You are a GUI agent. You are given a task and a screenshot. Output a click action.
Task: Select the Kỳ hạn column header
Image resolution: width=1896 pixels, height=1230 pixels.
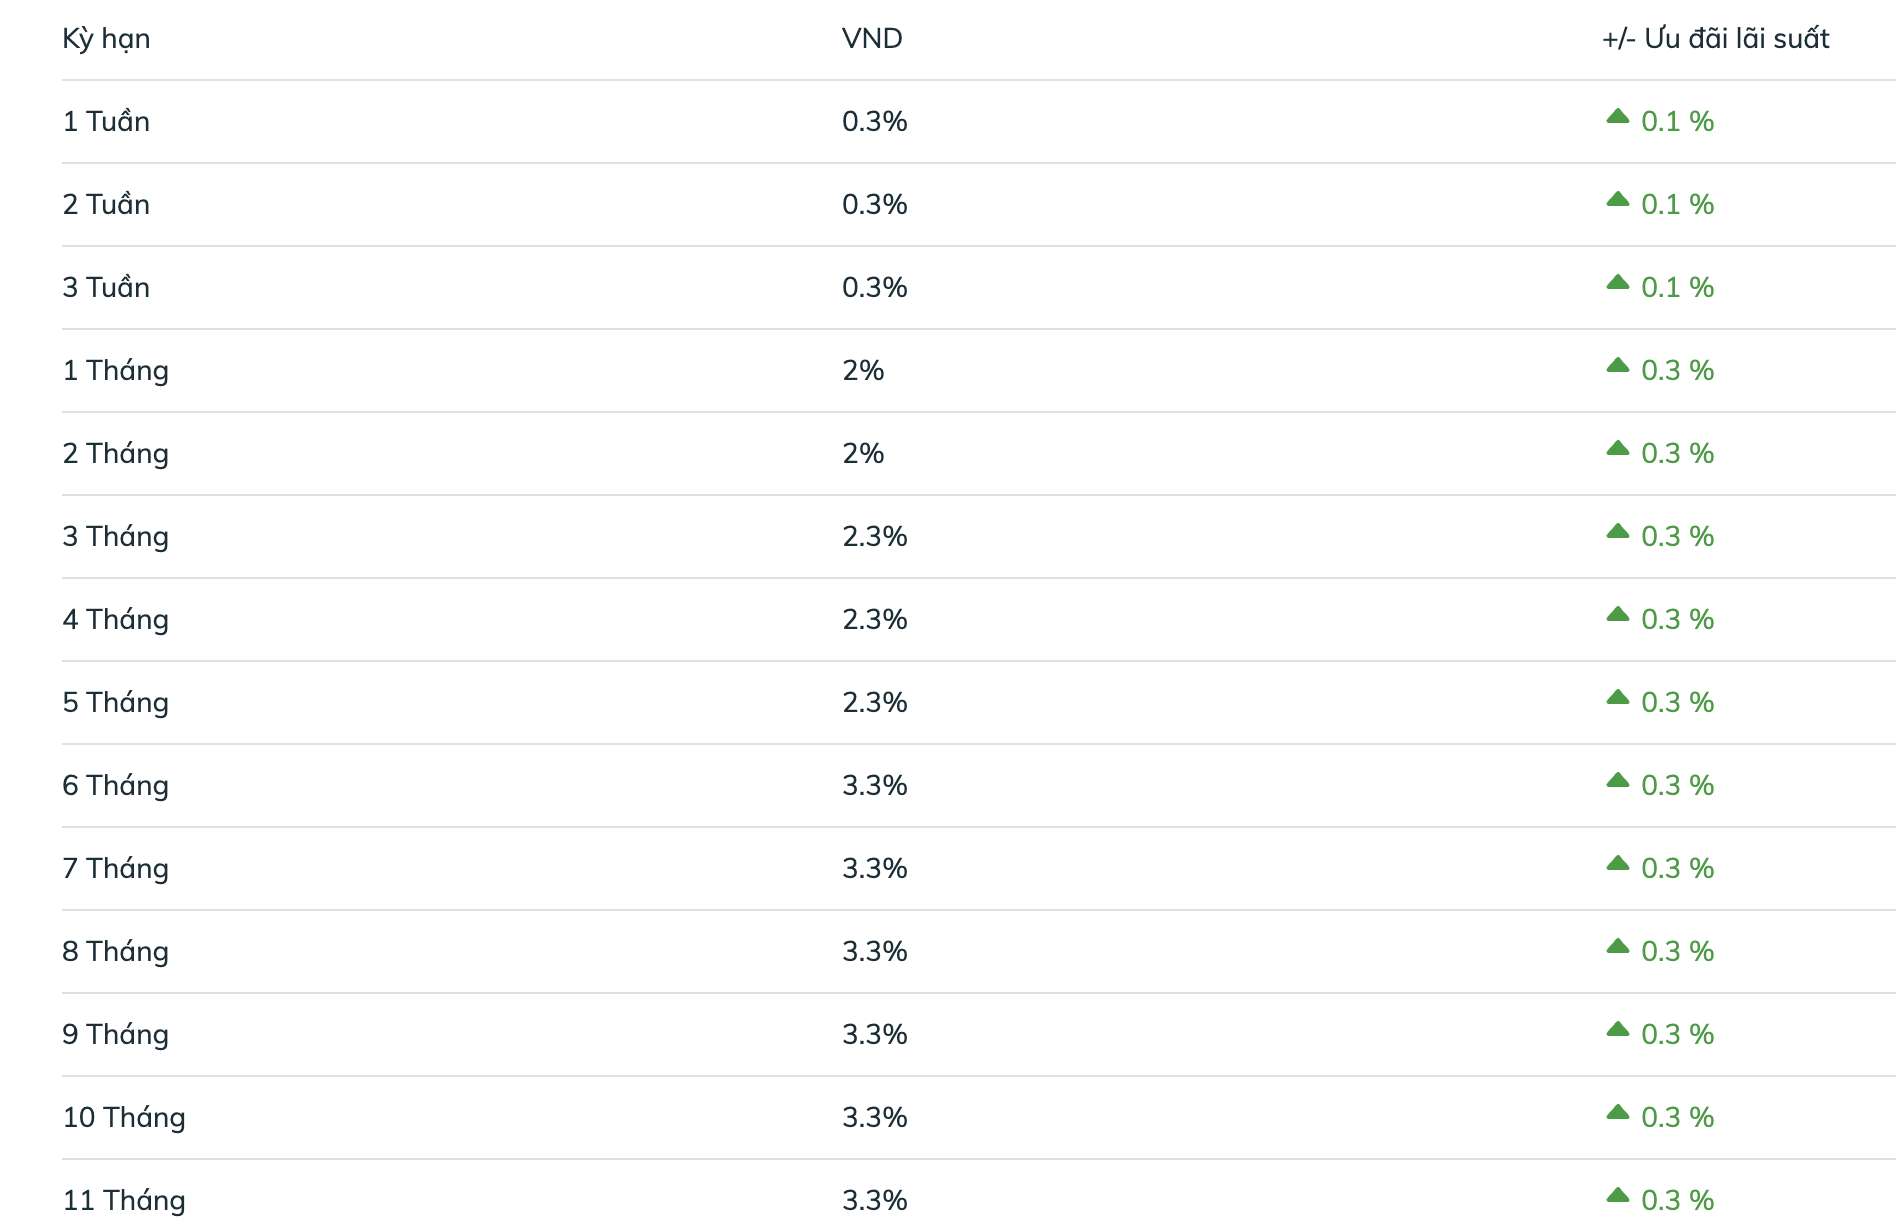tap(106, 39)
